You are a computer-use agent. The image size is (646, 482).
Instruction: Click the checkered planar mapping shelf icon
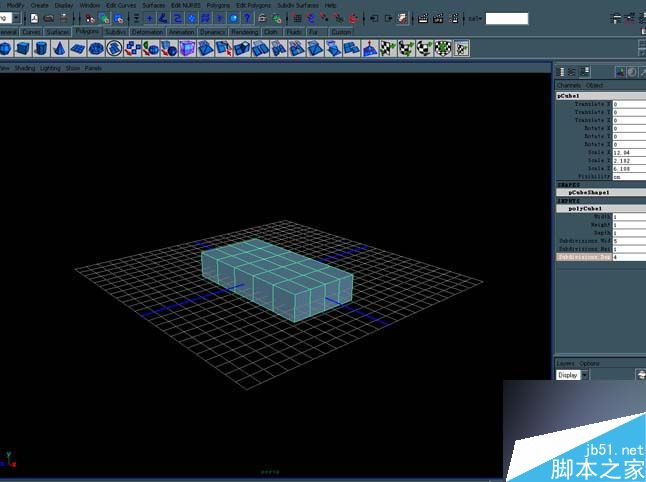click(x=387, y=49)
